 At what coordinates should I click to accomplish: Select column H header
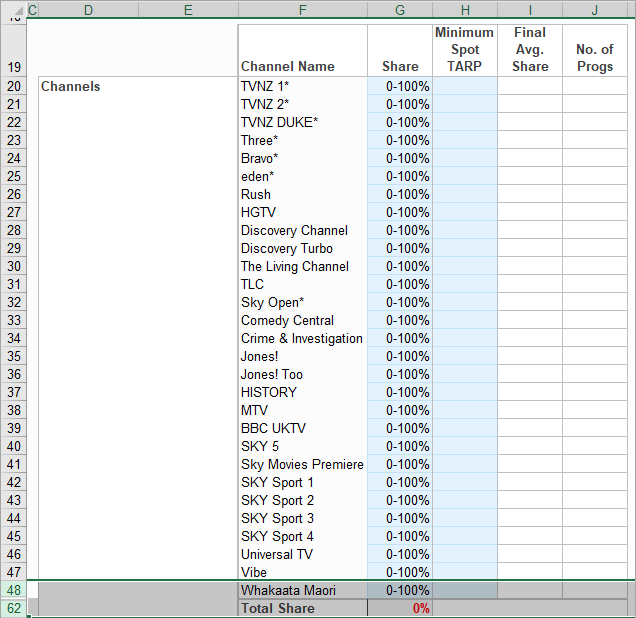click(465, 9)
